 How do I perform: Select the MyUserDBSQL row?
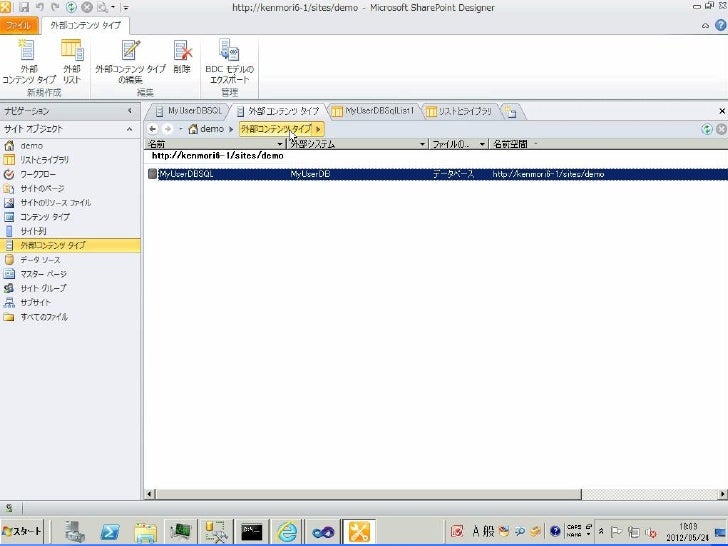tap(436, 174)
